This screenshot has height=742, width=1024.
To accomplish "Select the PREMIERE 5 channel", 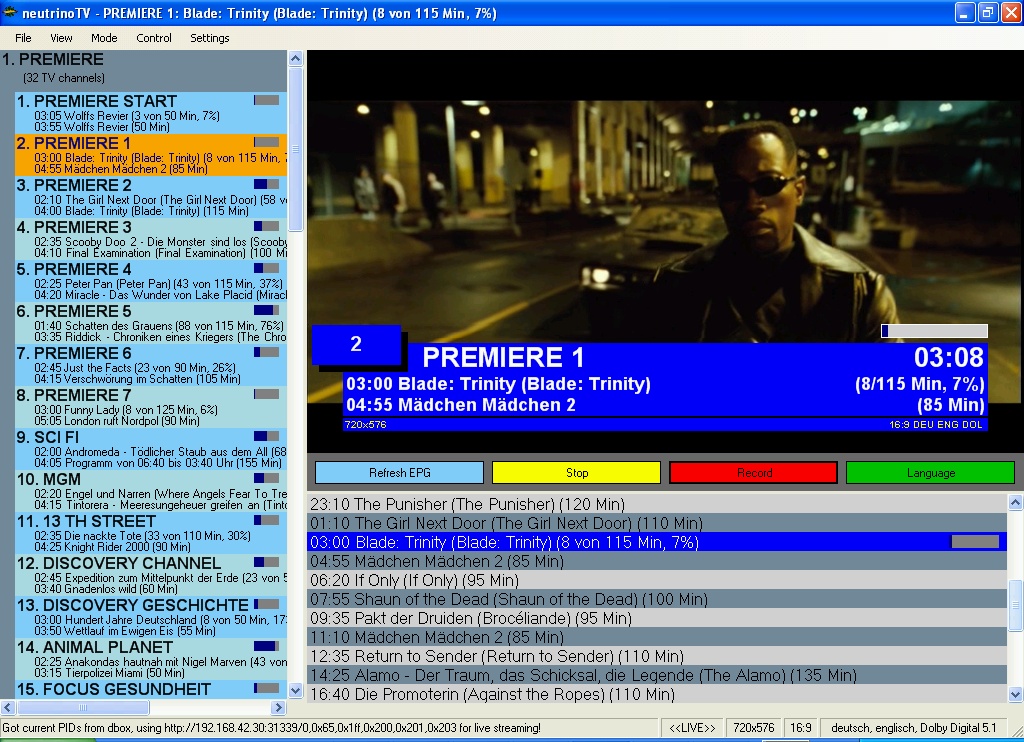I will pos(151,323).
